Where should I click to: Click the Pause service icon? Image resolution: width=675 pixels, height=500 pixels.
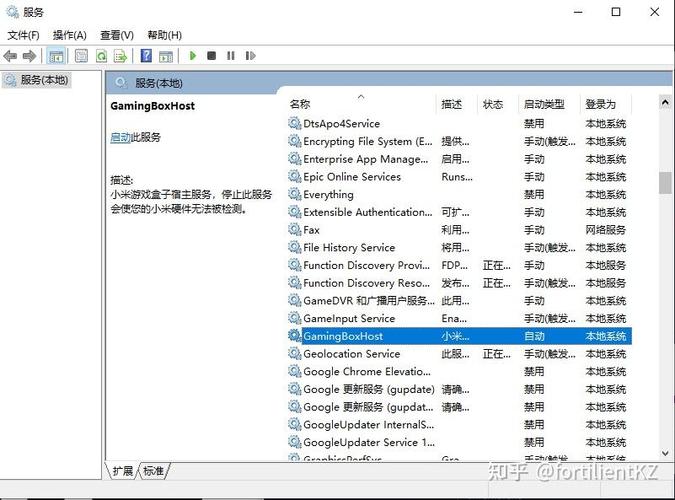pyautogui.click(x=231, y=56)
